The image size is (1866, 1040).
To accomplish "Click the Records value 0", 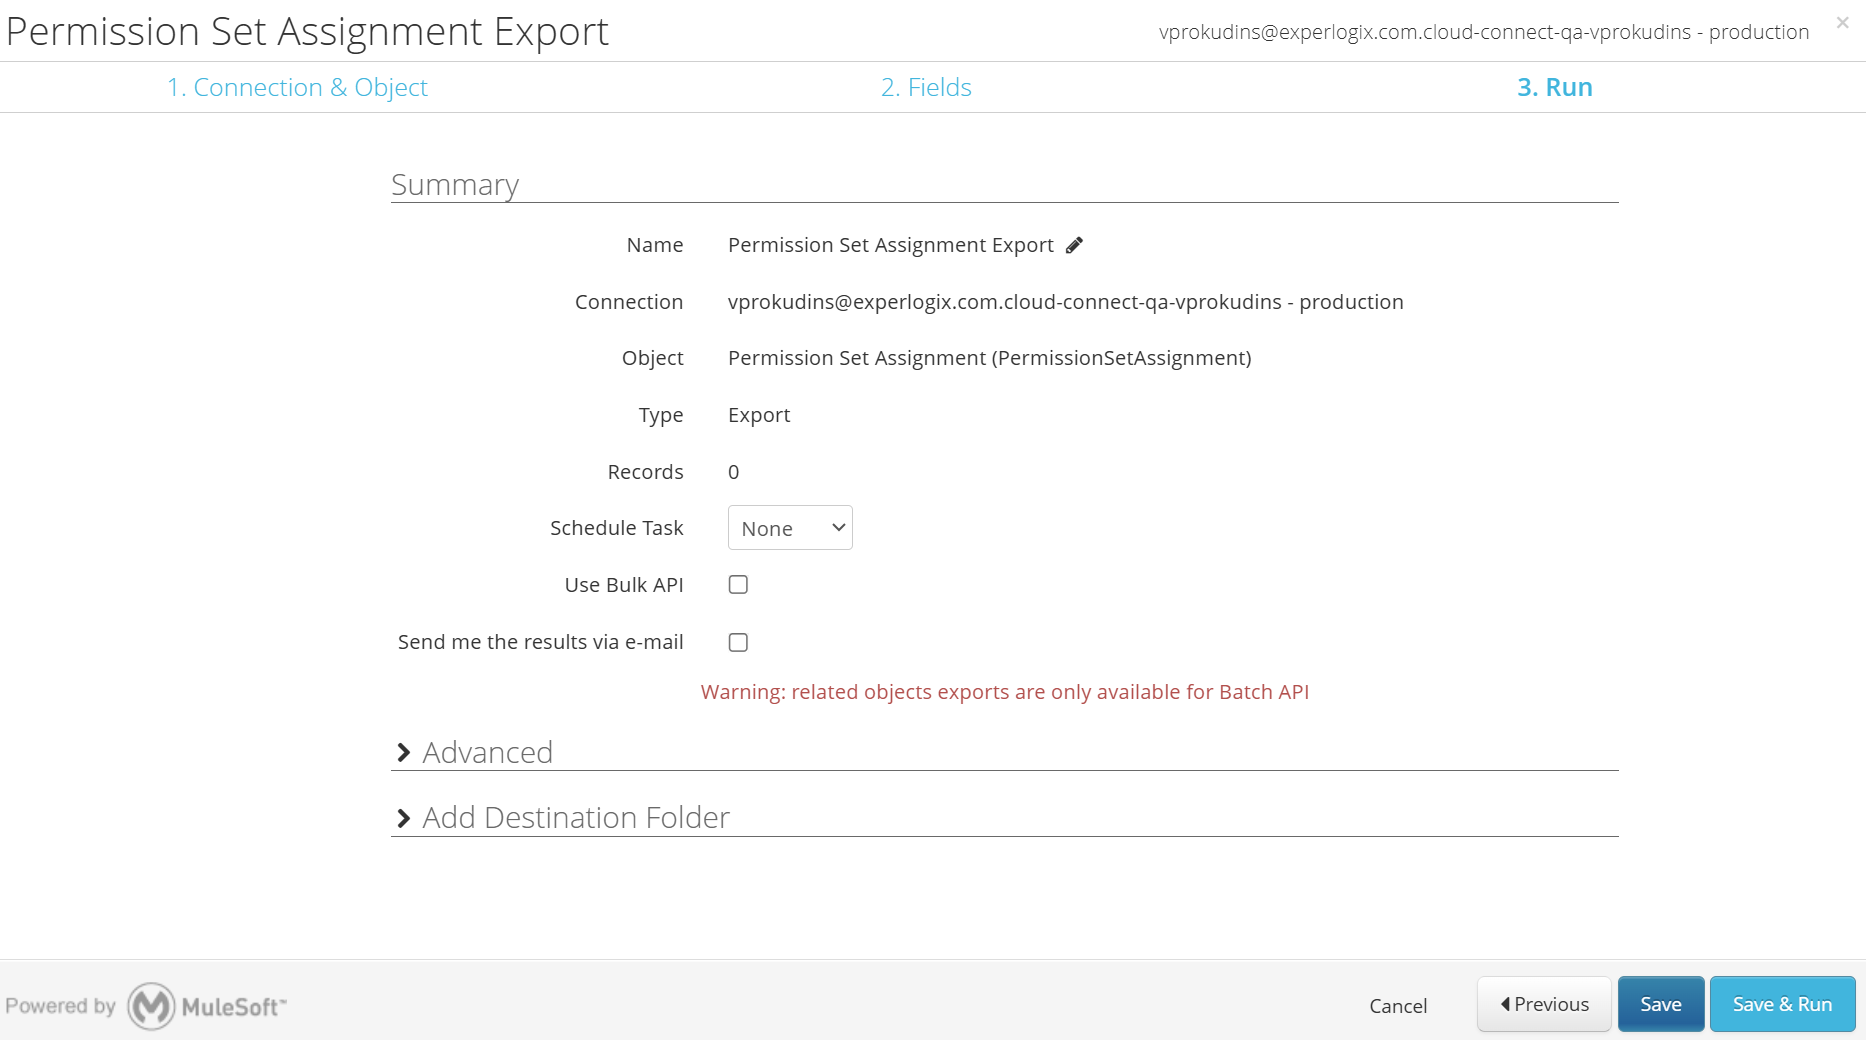I will (x=734, y=472).
